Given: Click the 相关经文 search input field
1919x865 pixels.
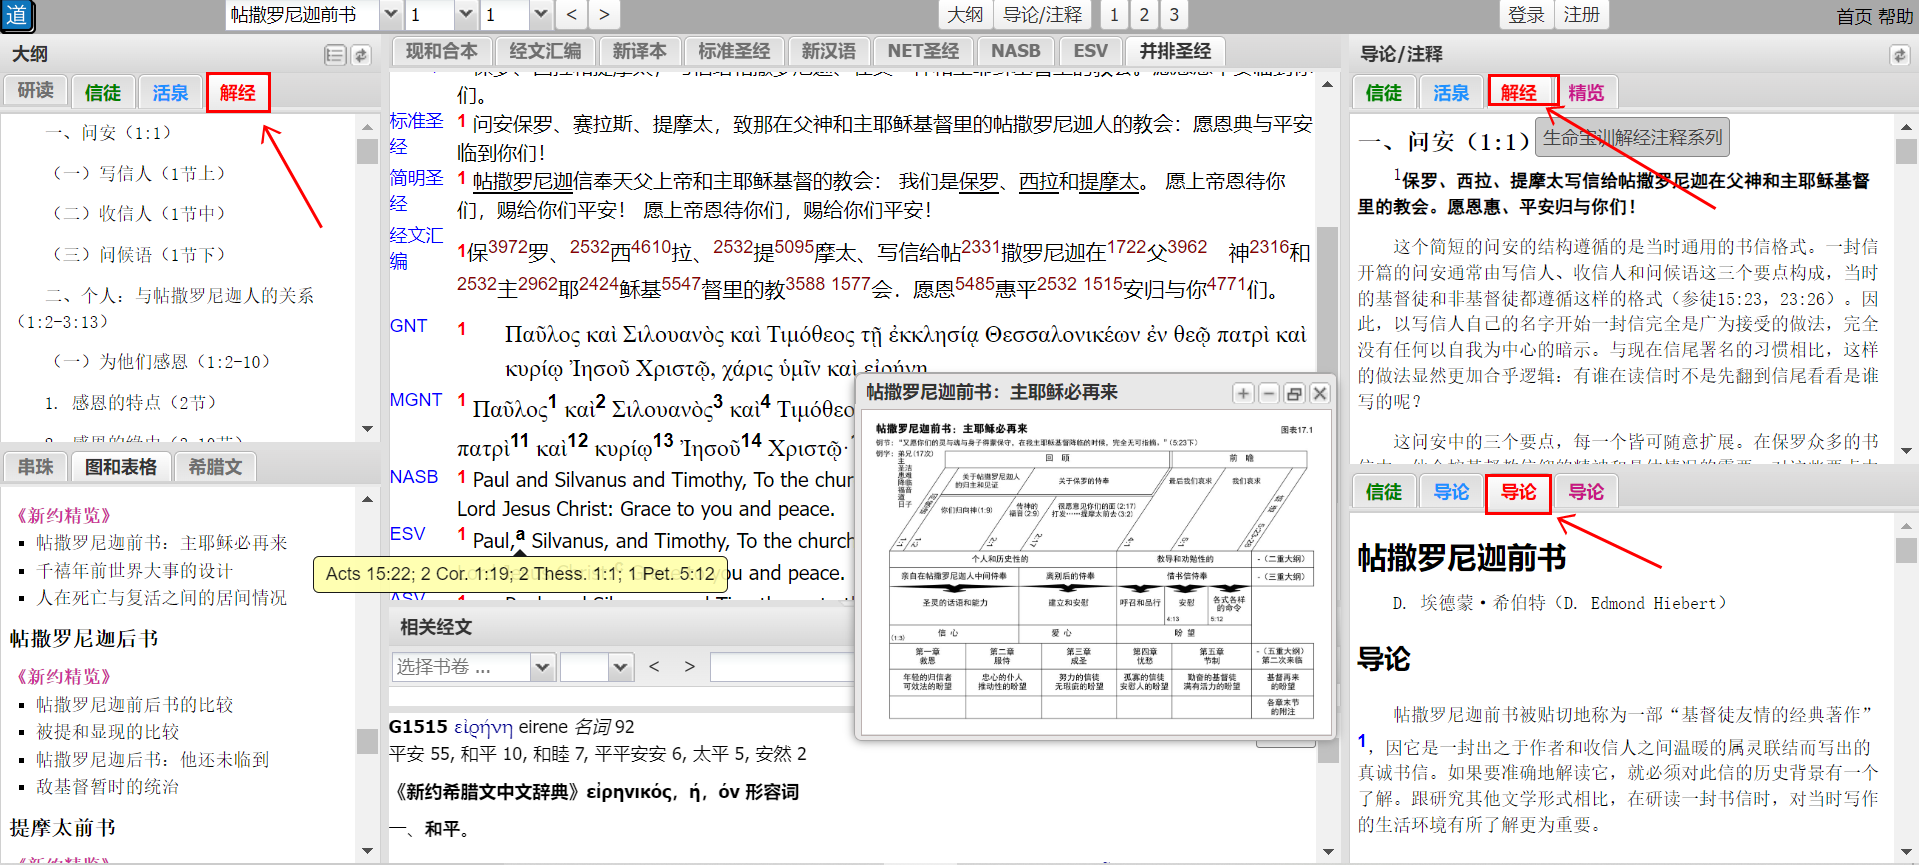Looking at the screenshot, I should 780,667.
